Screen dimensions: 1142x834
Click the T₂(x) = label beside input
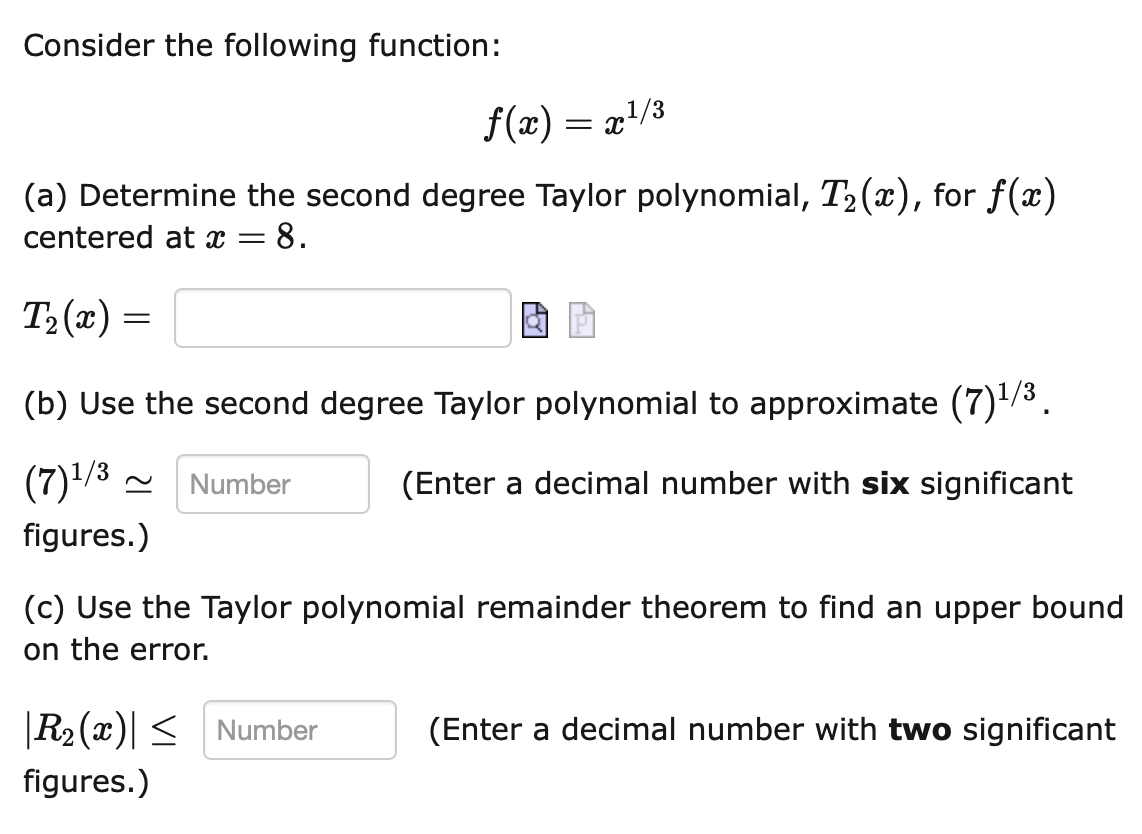point(87,318)
